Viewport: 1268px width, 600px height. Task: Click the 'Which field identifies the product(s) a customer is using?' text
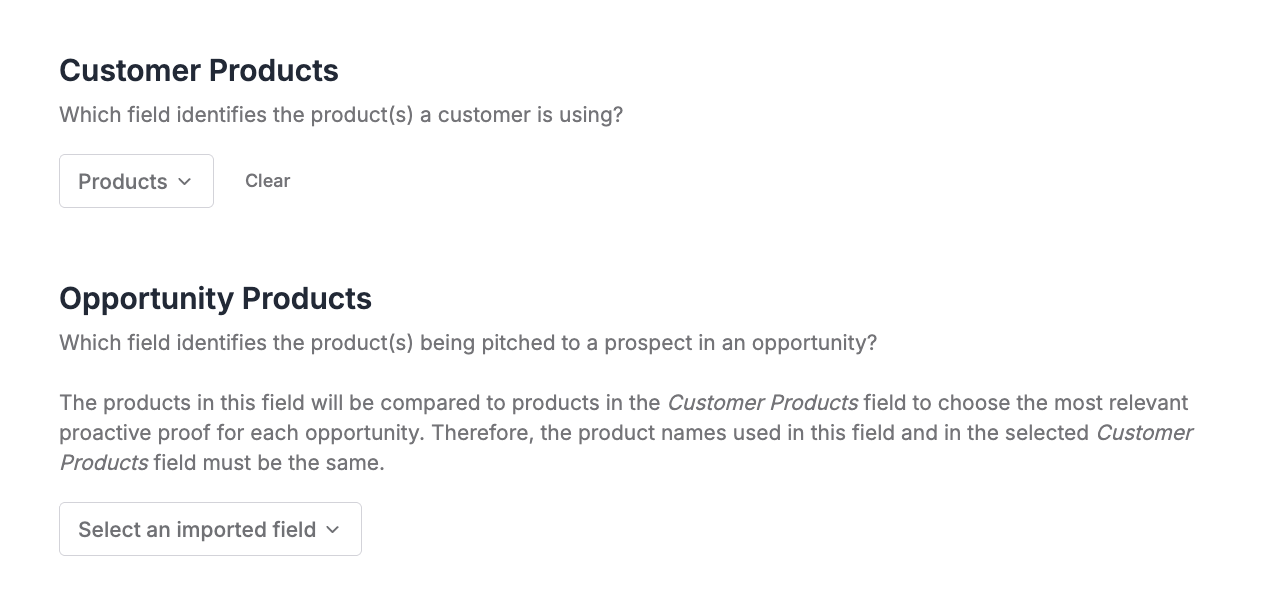click(341, 115)
